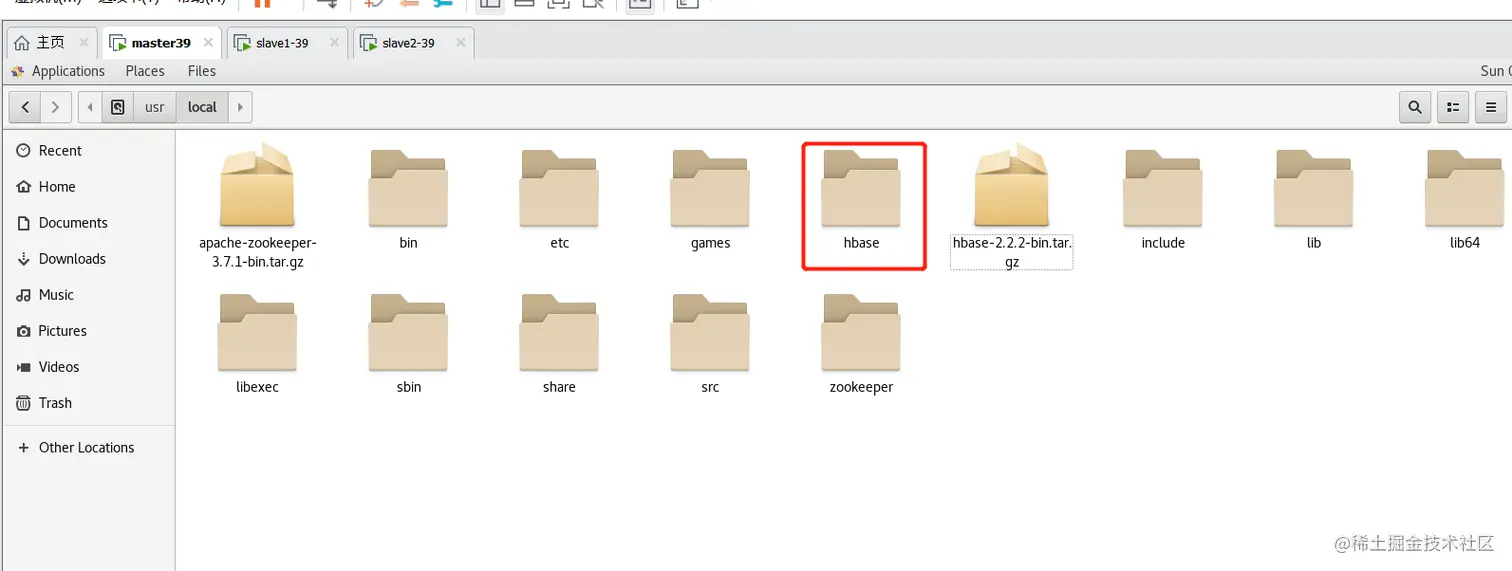Navigate to usr in the path bar

(155, 107)
